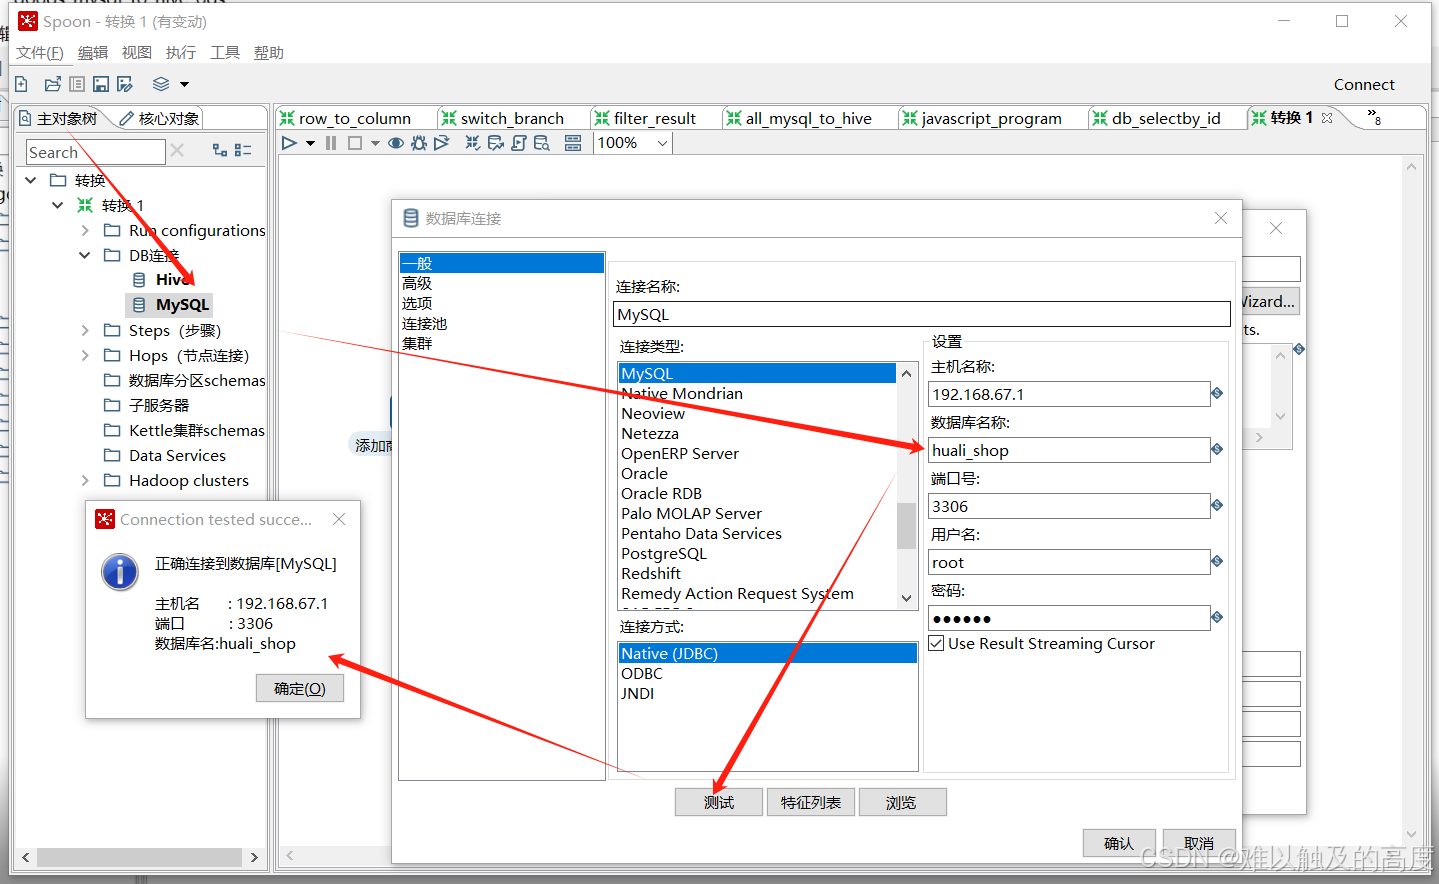Pause the transformation
The image size is (1439, 884).
pos(331,143)
